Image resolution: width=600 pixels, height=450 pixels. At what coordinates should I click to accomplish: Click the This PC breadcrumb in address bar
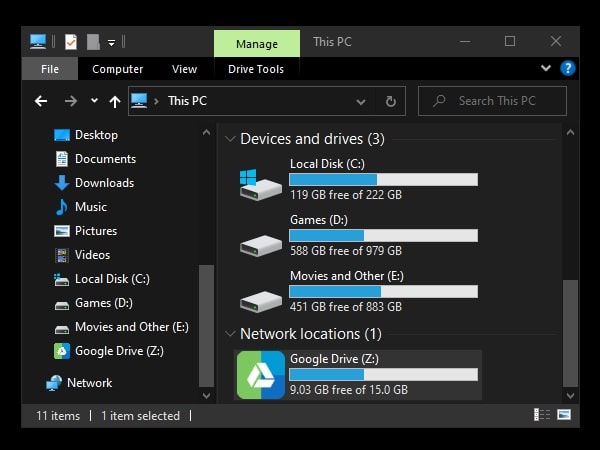(188, 101)
